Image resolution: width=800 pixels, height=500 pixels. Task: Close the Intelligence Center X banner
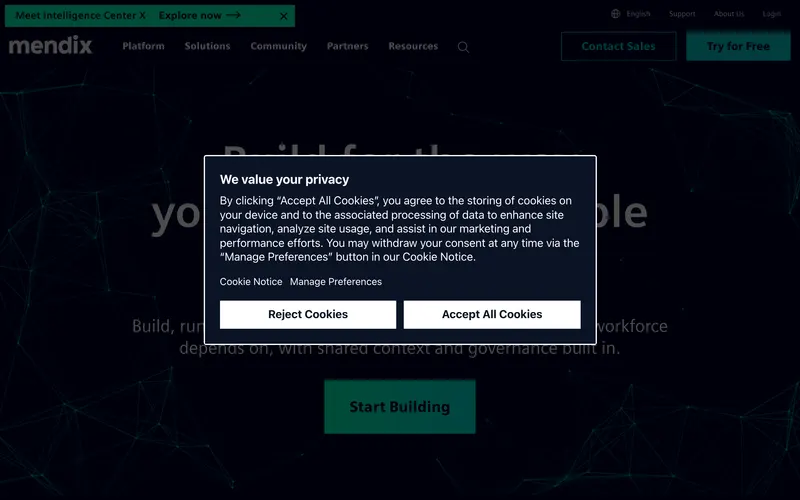pos(284,16)
